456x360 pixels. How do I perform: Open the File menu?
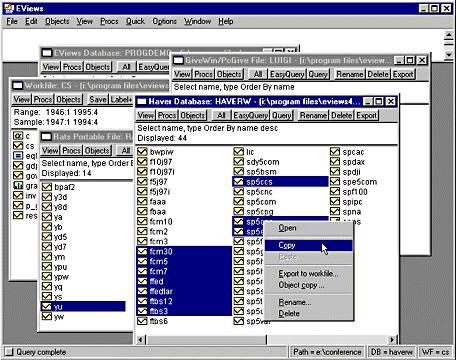coord(12,21)
